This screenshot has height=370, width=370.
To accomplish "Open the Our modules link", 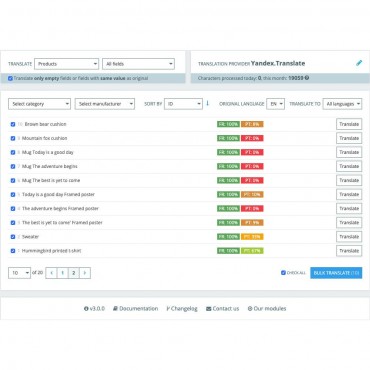I will tap(267, 309).
